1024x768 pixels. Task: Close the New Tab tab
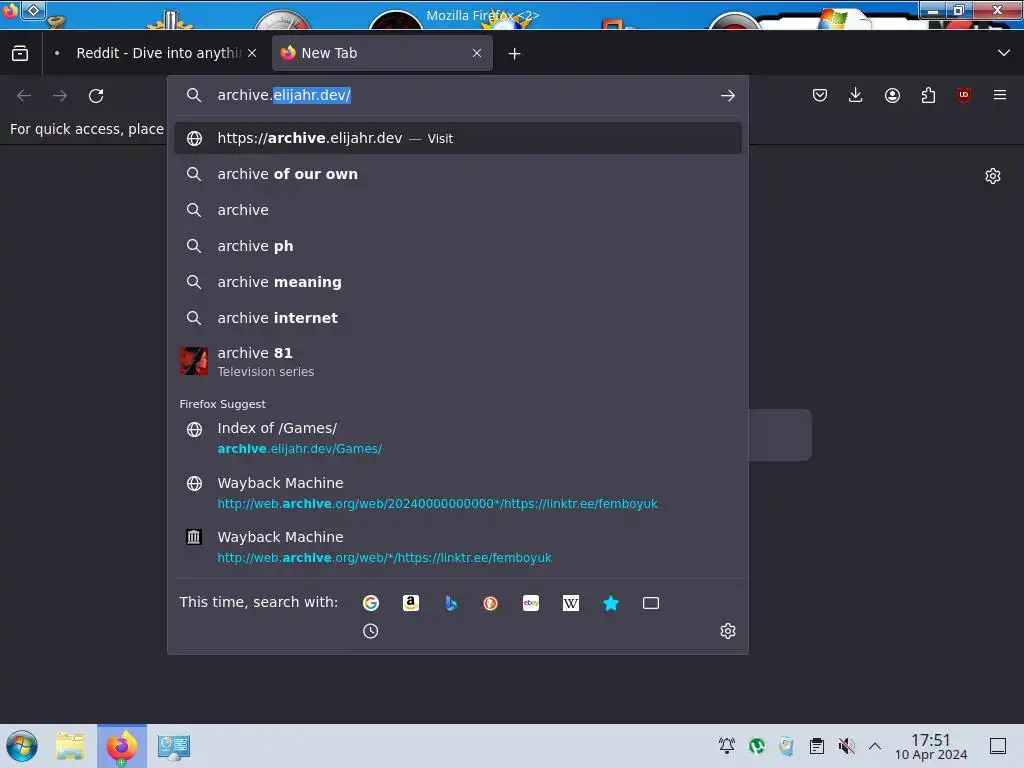[477, 53]
